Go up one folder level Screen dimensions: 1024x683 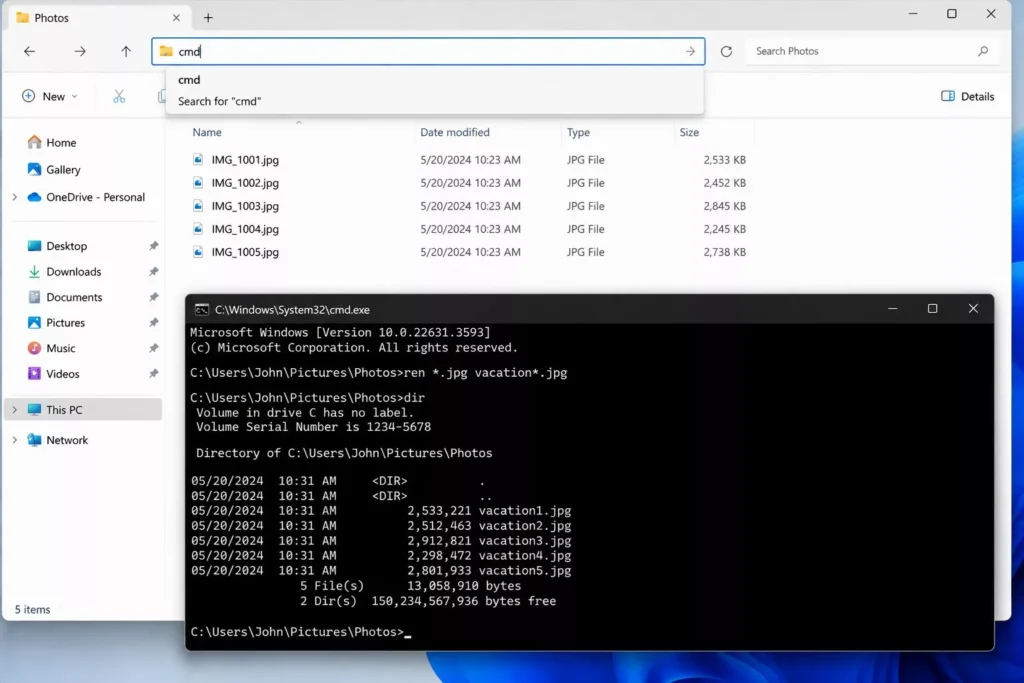[x=125, y=51]
